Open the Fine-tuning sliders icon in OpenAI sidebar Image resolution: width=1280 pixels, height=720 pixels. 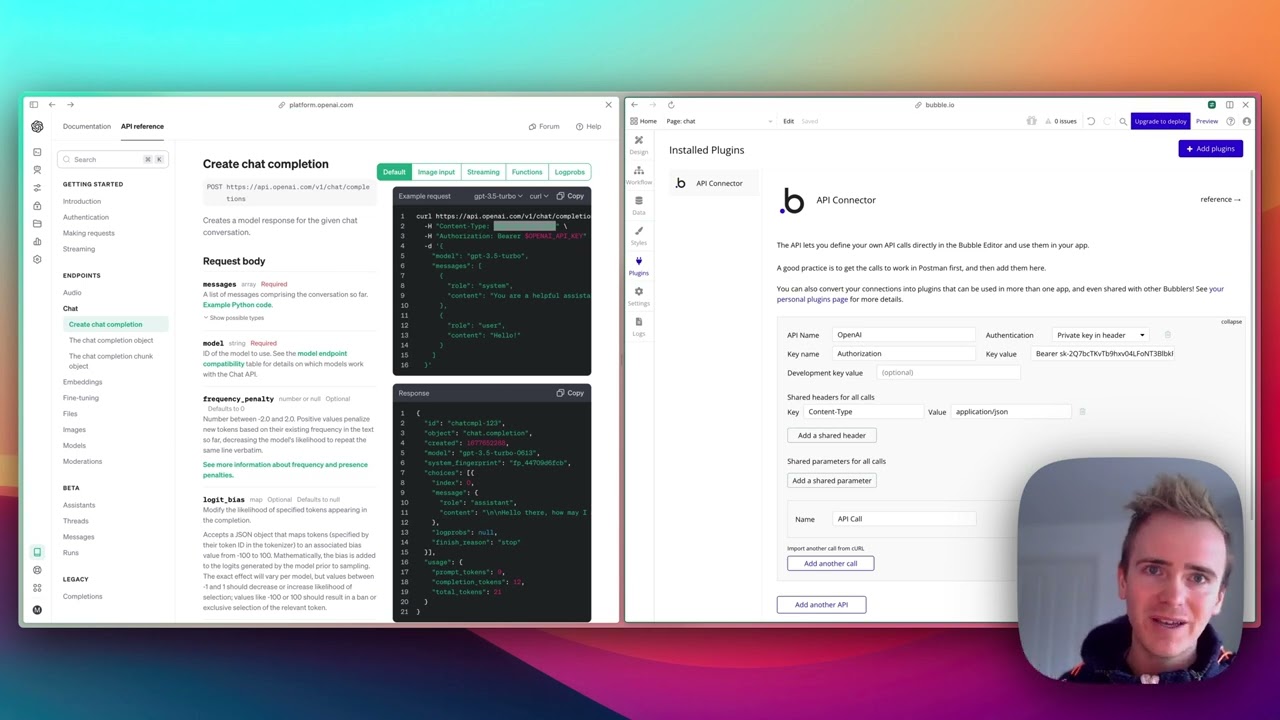click(x=37, y=188)
